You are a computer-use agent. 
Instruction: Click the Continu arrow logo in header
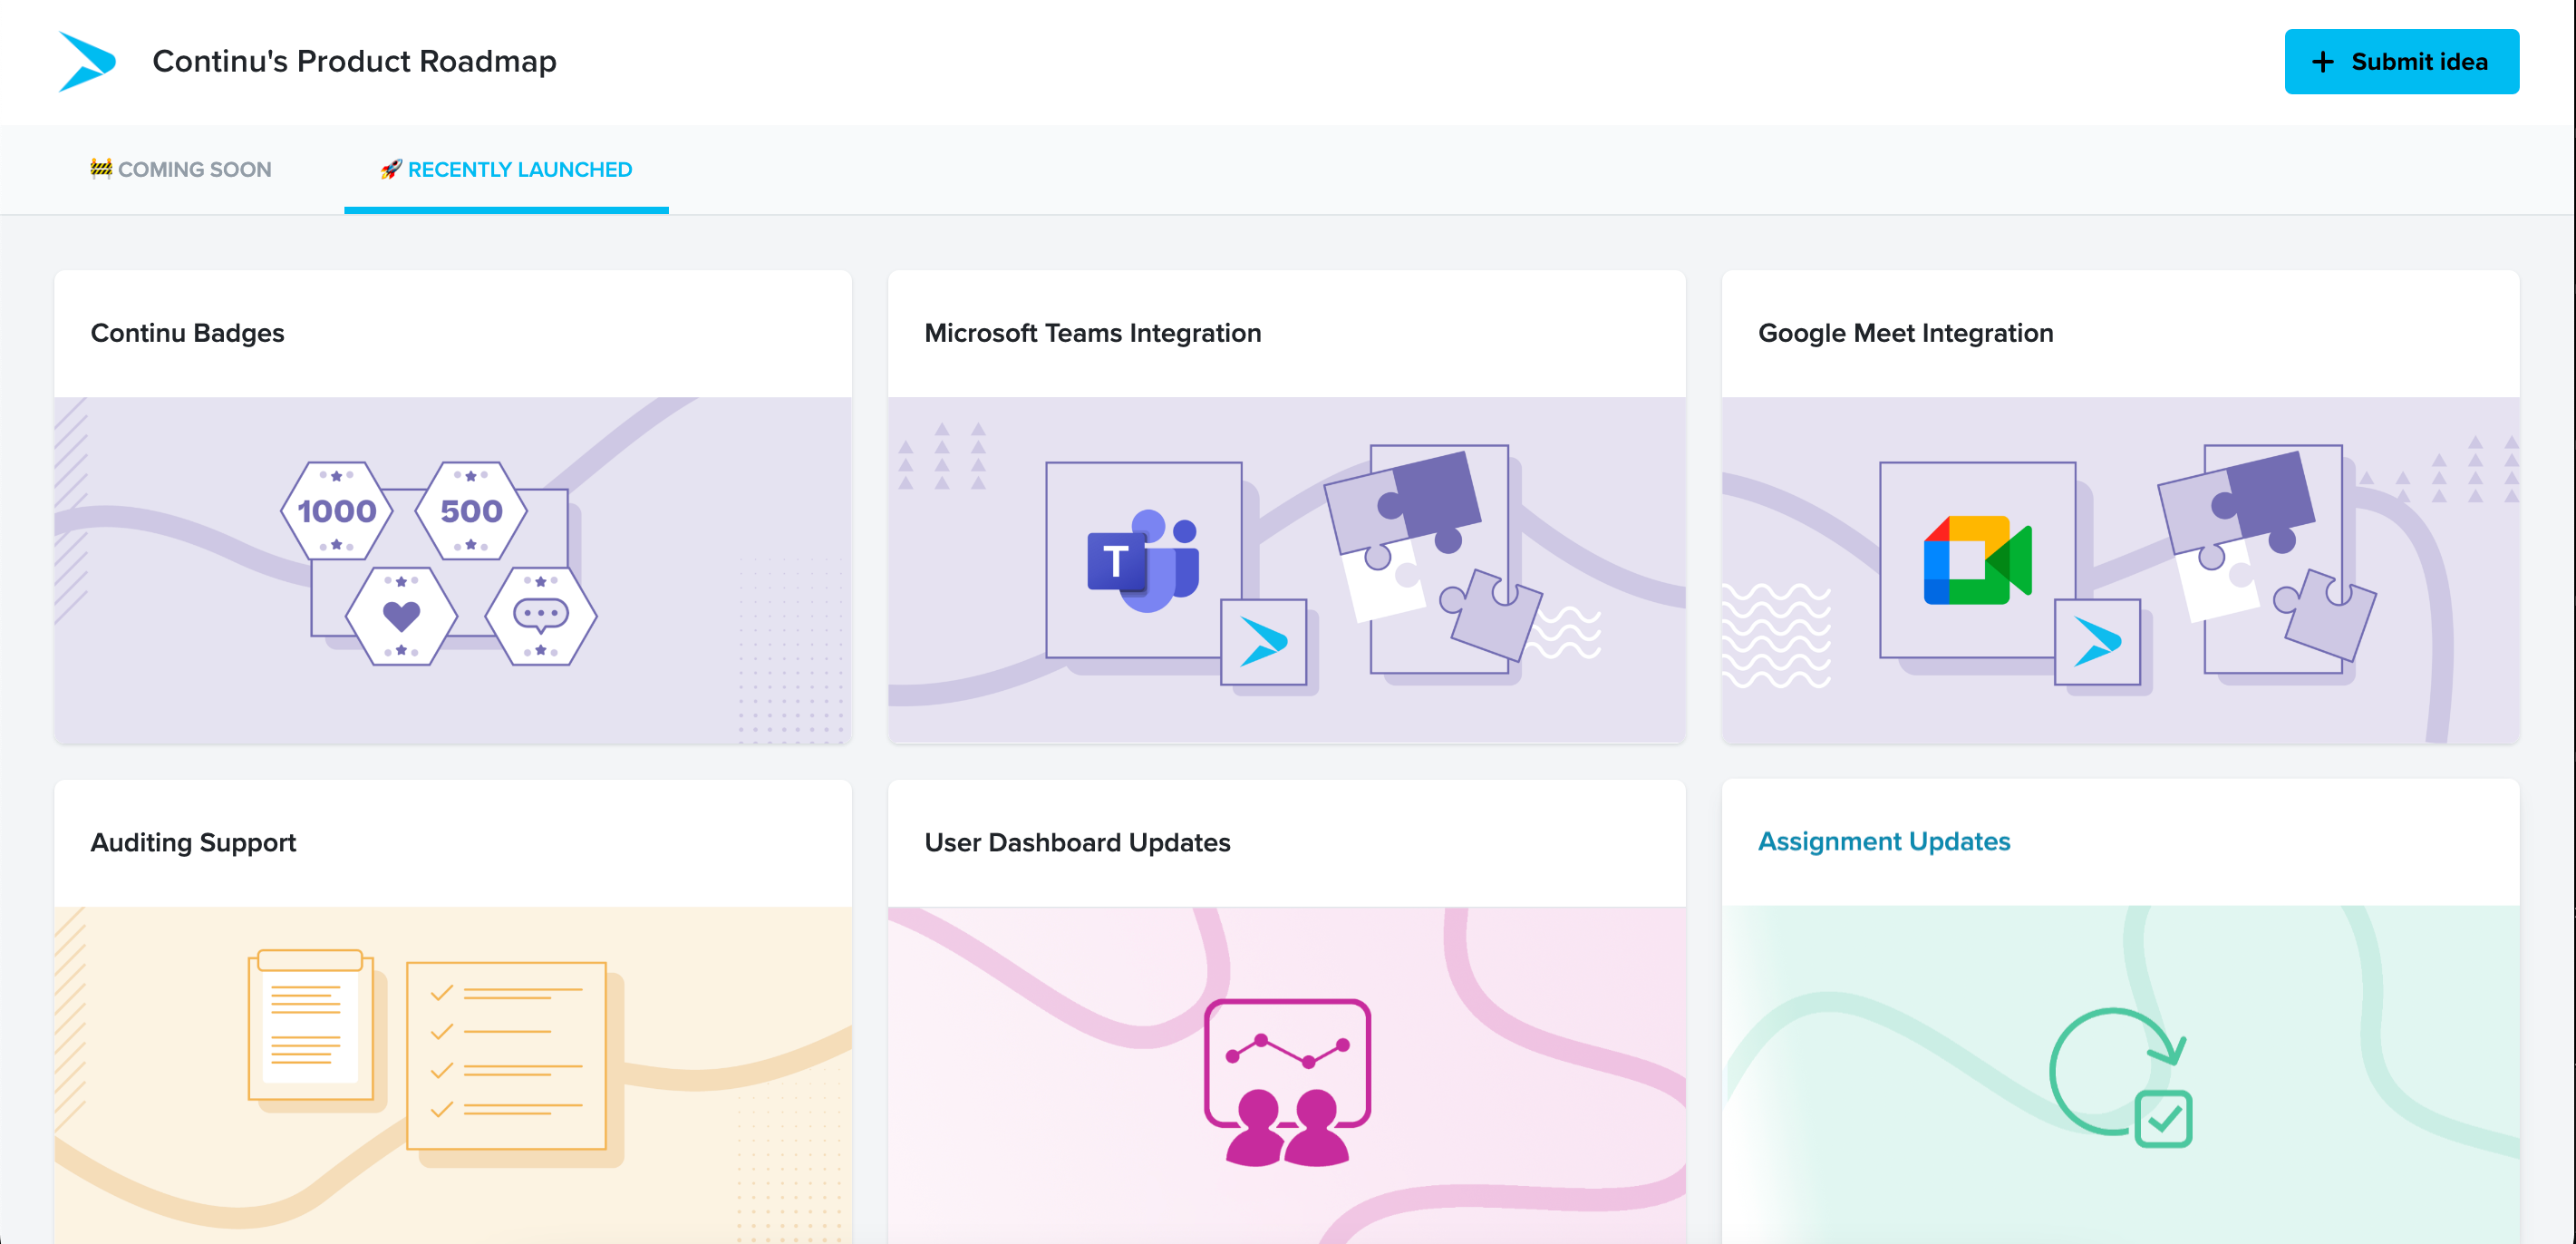point(87,61)
